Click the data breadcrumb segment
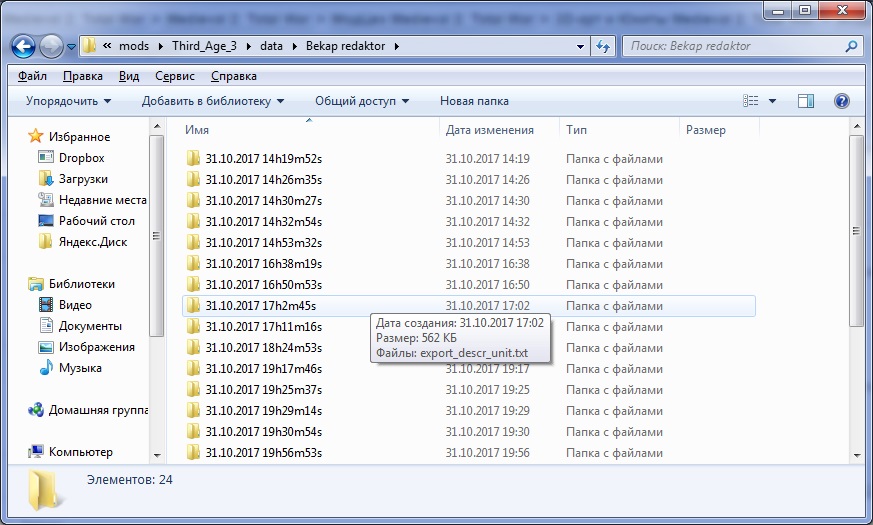This screenshot has width=873, height=525. (x=271, y=46)
